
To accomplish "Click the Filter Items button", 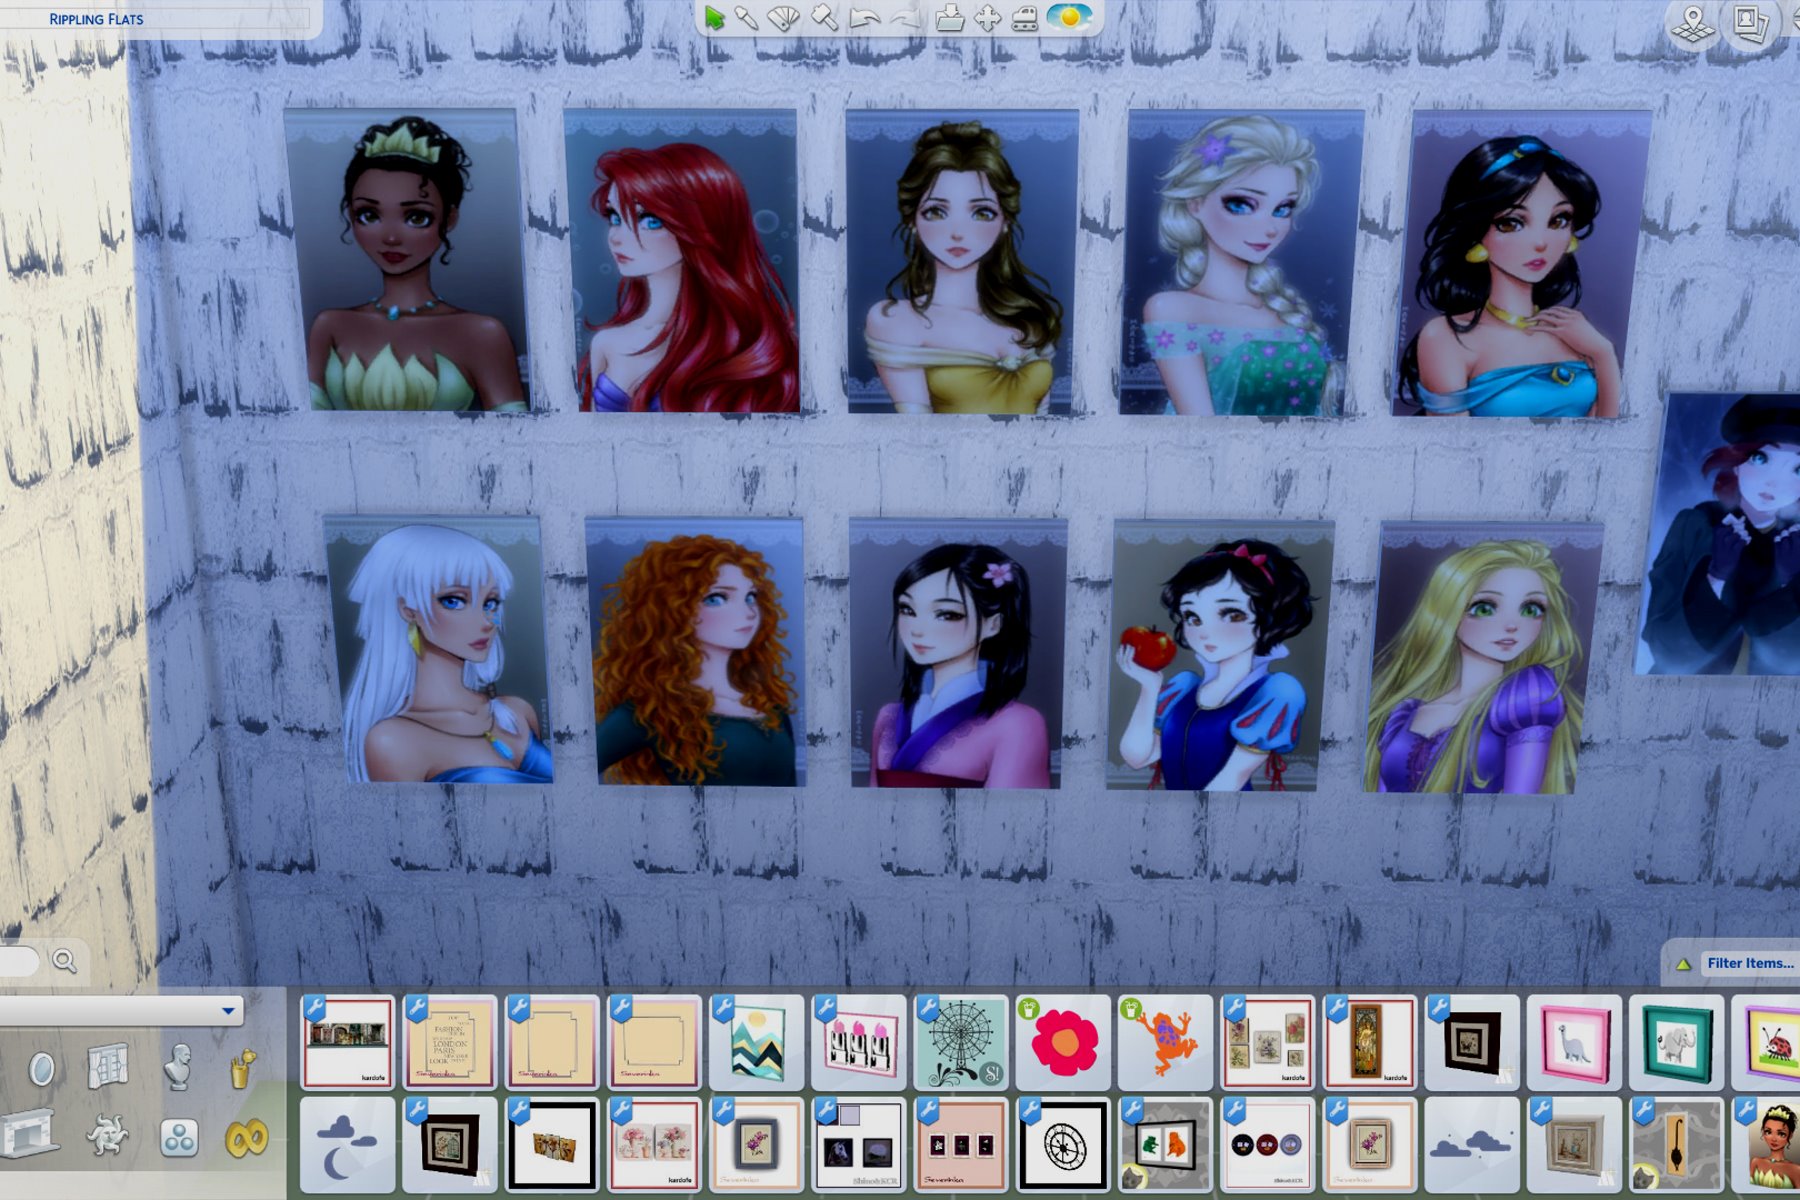I will 1750,963.
